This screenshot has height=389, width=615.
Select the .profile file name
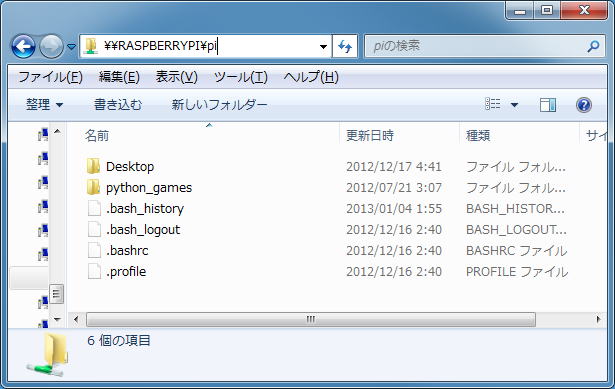[126, 271]
